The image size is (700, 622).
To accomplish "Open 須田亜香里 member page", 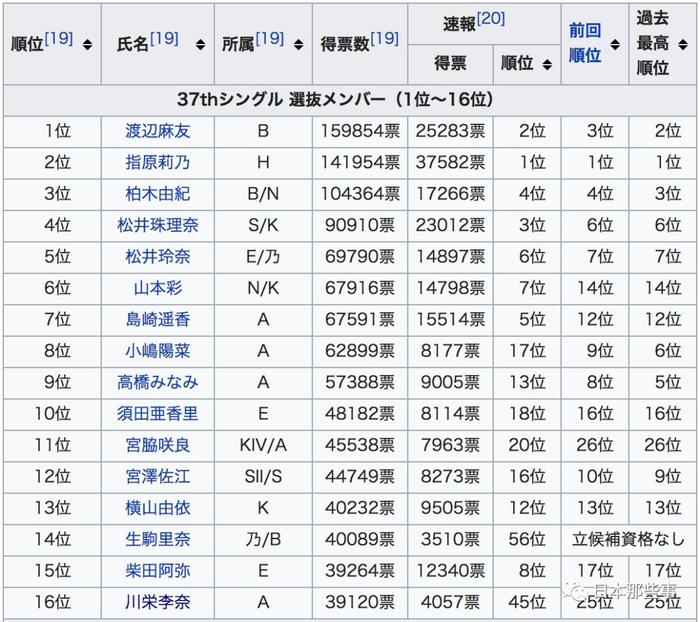I will click(158, 414).
